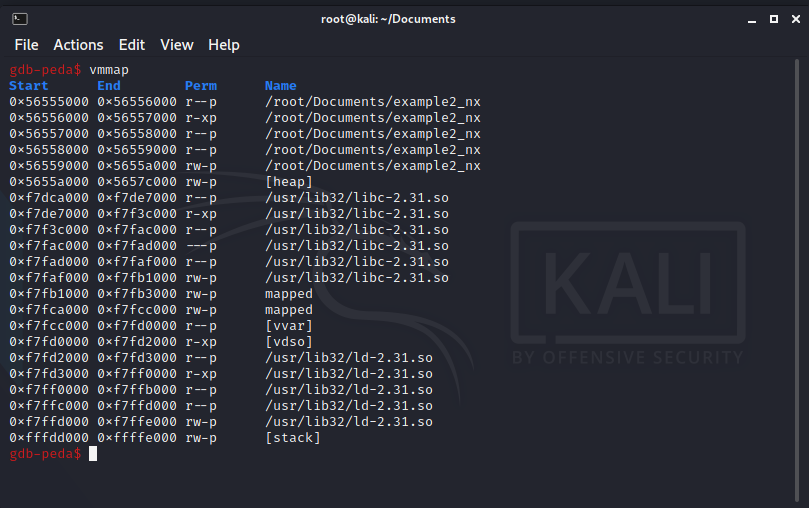809x508 pixels.
Task: Click the ---p permission entry
Action: (x=201, y=245)
